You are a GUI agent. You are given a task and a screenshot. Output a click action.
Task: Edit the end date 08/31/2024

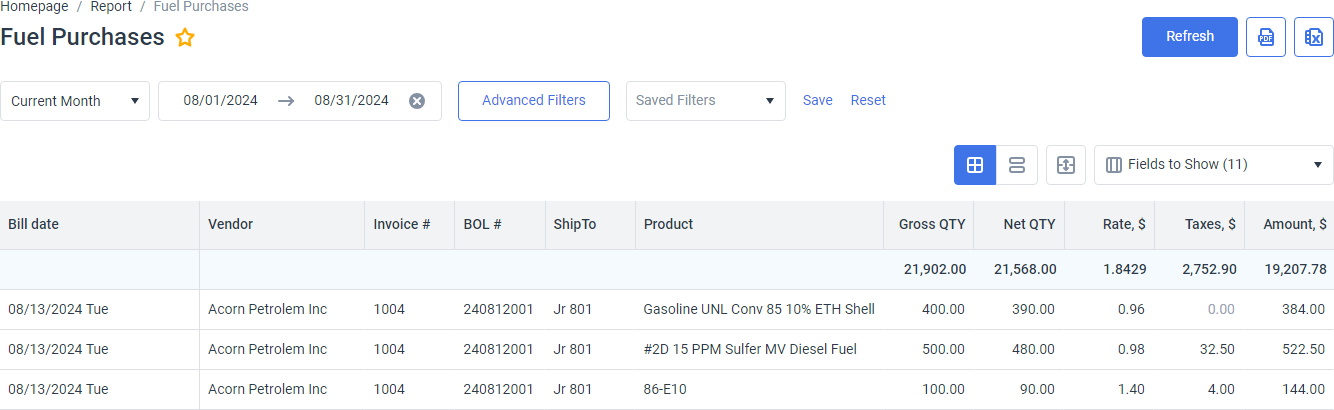click(352, 100)
